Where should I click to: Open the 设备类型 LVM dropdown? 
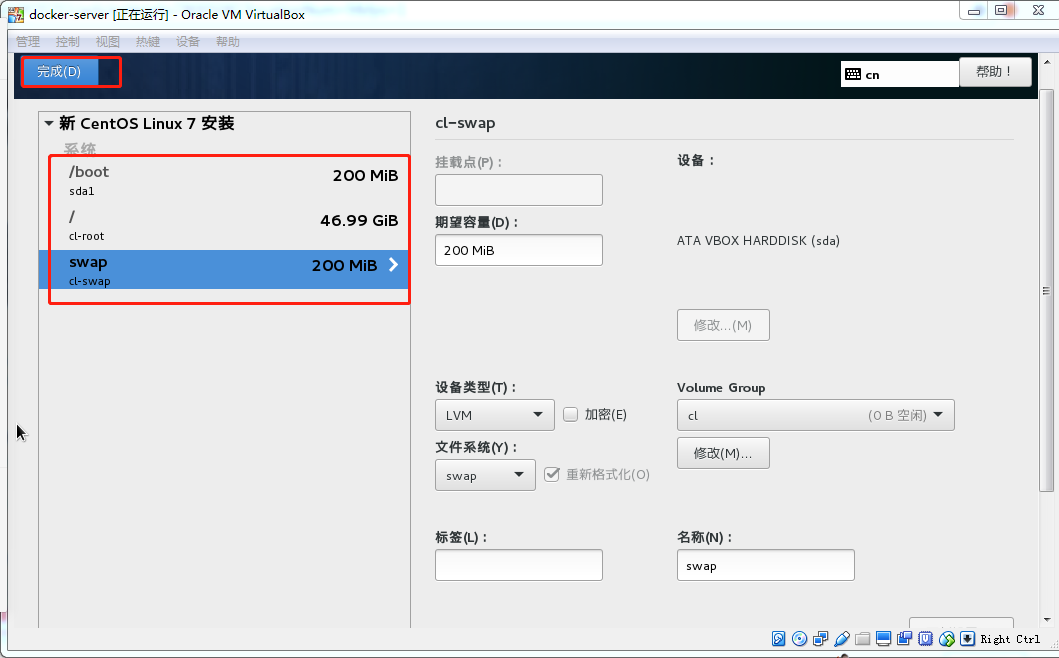[x=494, y=415]
